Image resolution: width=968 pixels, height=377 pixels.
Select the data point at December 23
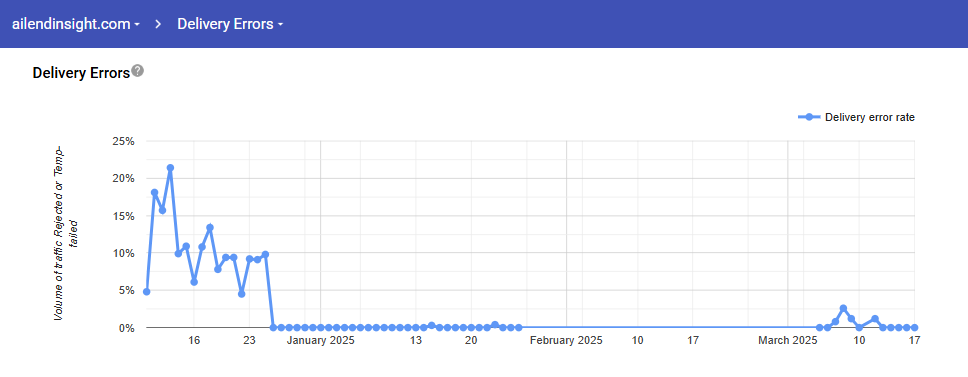click(x=249, y=259)
